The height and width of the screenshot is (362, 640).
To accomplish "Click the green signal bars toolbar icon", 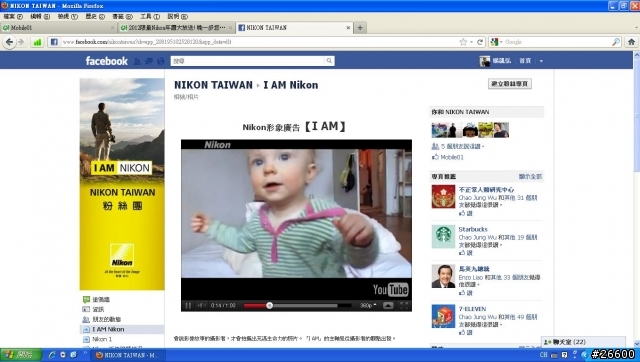I will tap(37, 42).
